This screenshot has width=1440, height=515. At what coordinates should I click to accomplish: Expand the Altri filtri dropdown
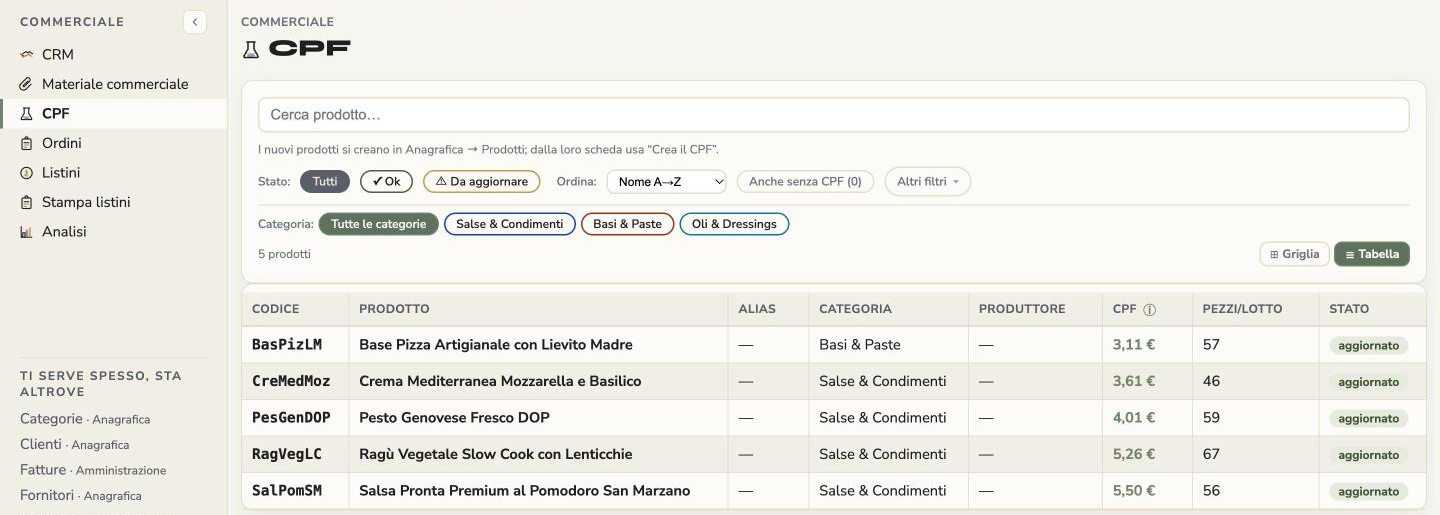point(928,182)
